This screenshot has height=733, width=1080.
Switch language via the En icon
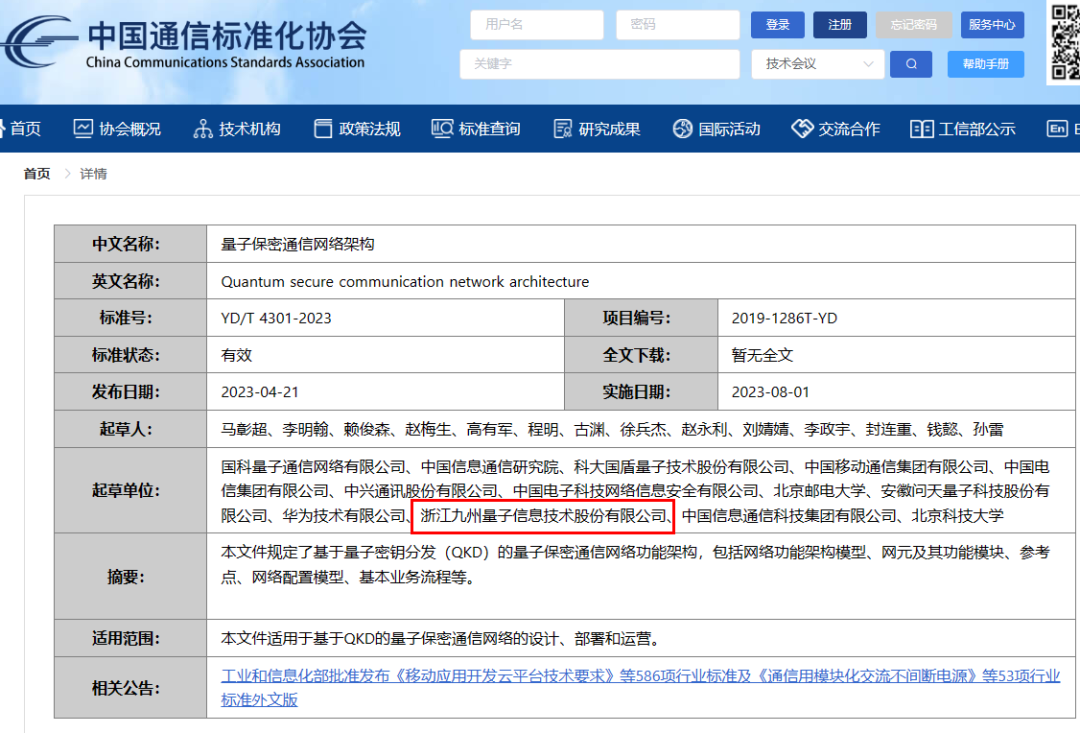tap(1057, 128)
